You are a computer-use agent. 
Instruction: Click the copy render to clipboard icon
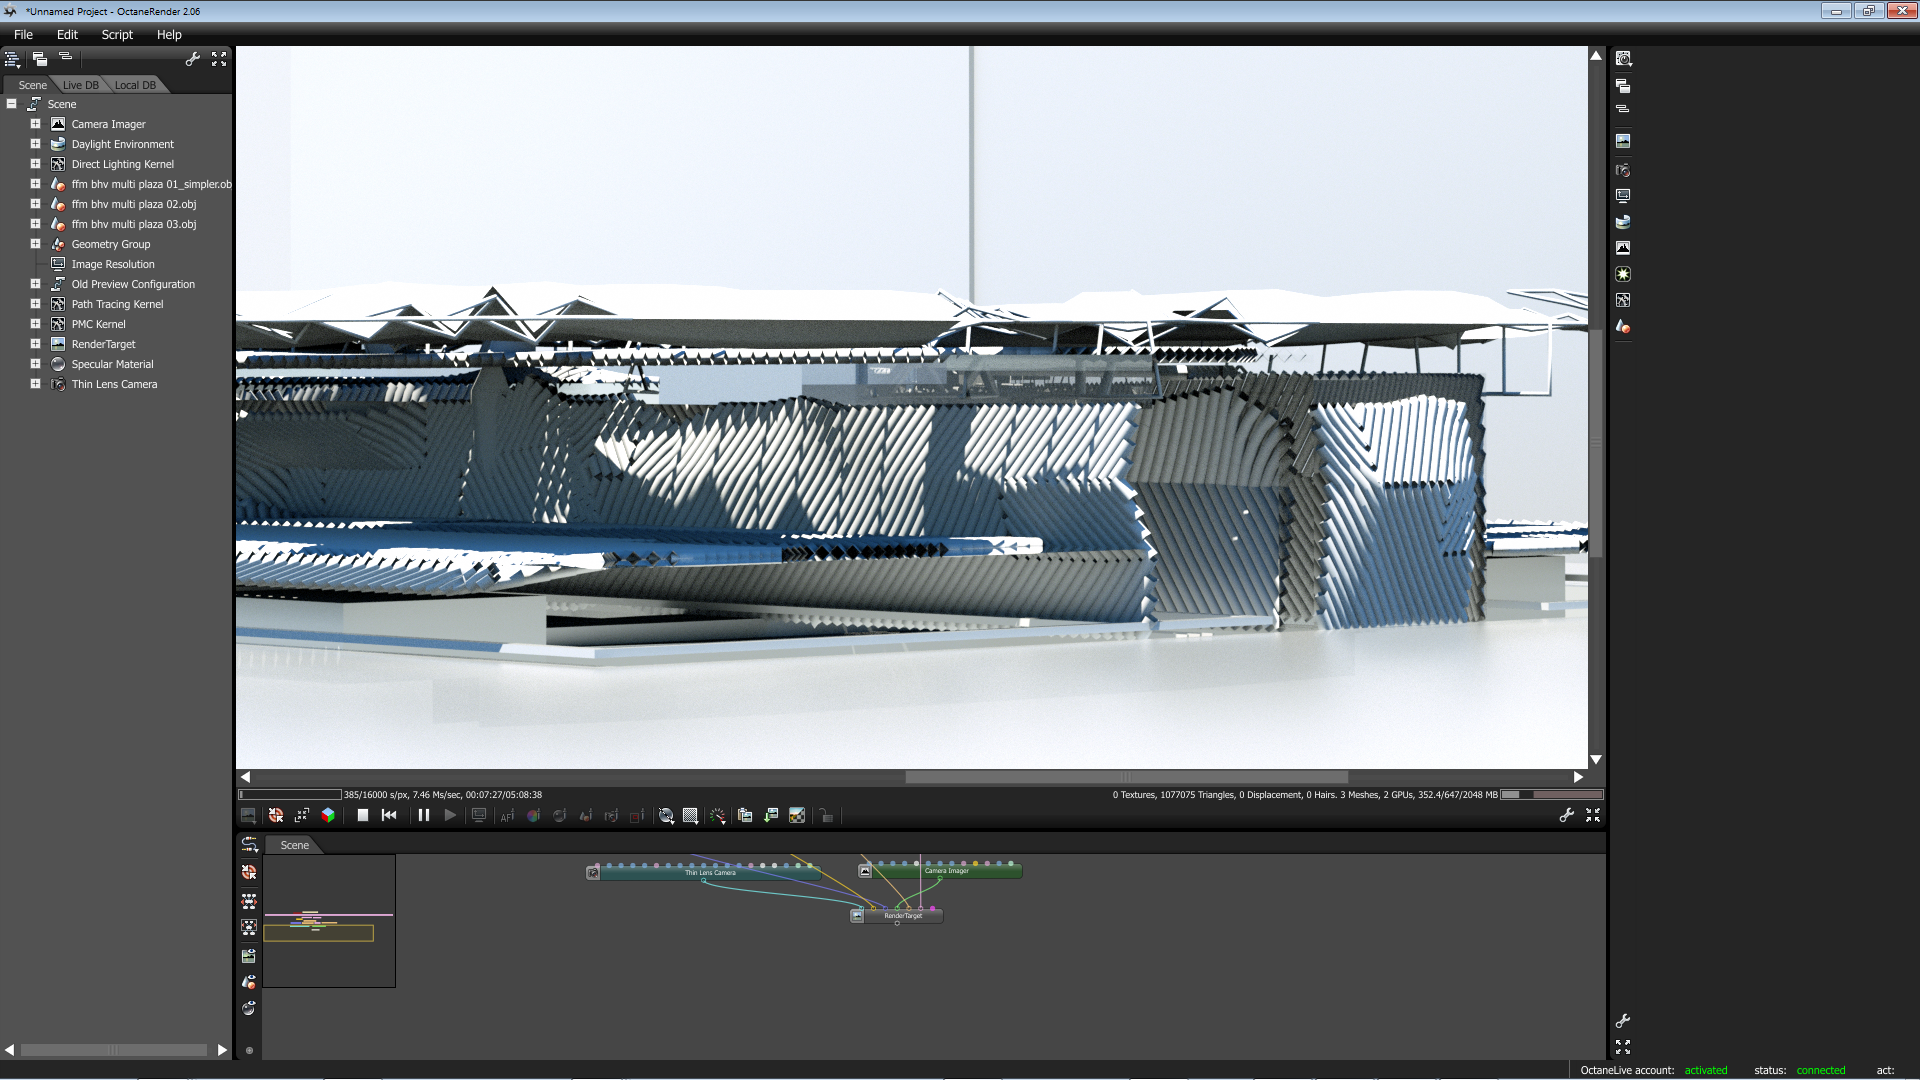[745, 816]
